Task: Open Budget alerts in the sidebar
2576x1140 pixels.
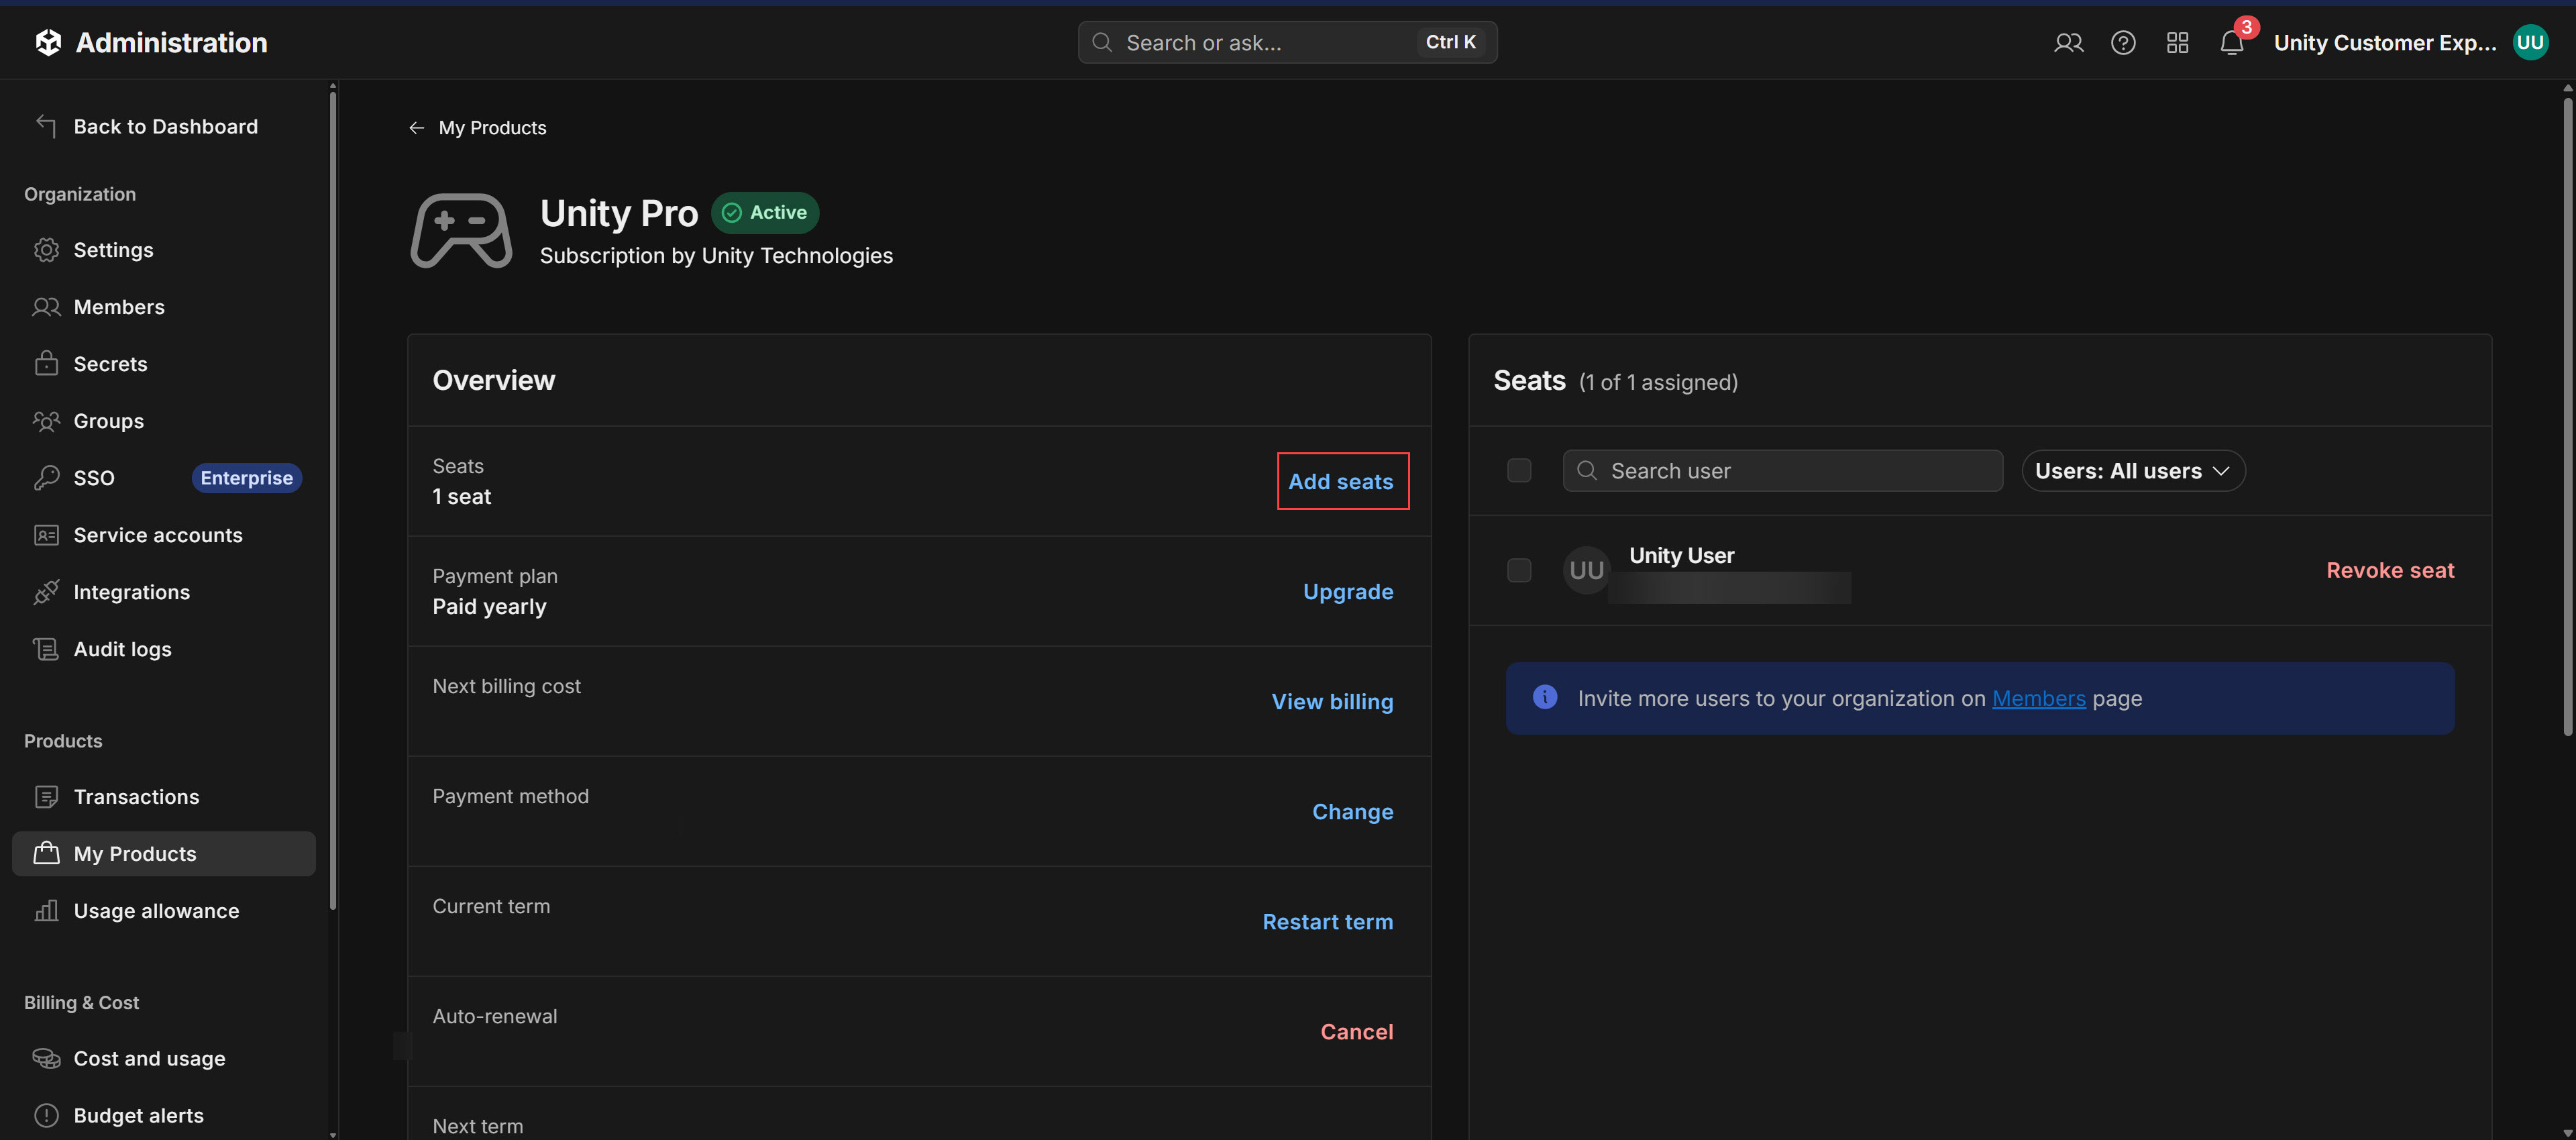Action: 163,1115
